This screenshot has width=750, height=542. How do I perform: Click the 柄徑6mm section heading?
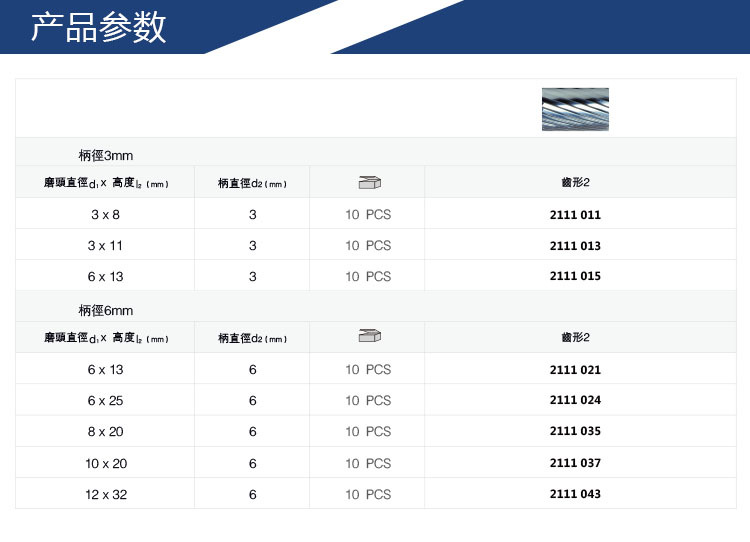106,310
